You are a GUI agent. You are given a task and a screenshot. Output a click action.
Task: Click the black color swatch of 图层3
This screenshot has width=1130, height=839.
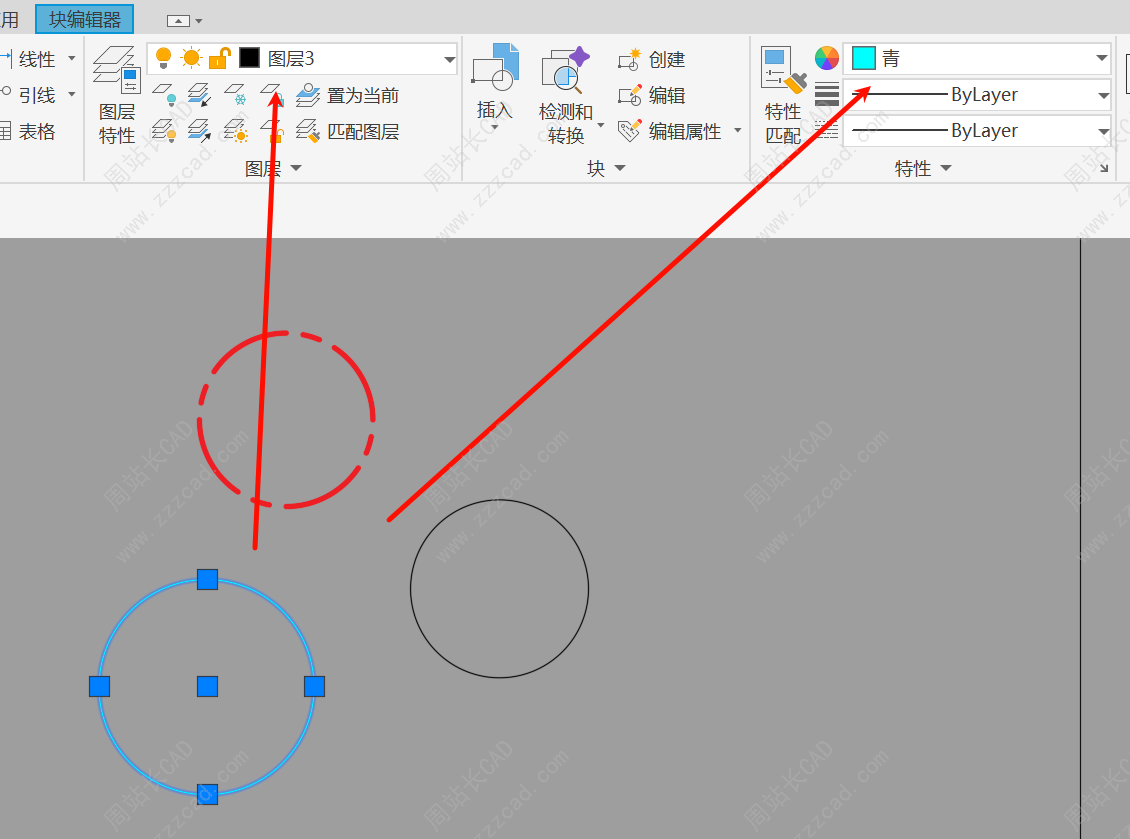(x=249, y=59)
